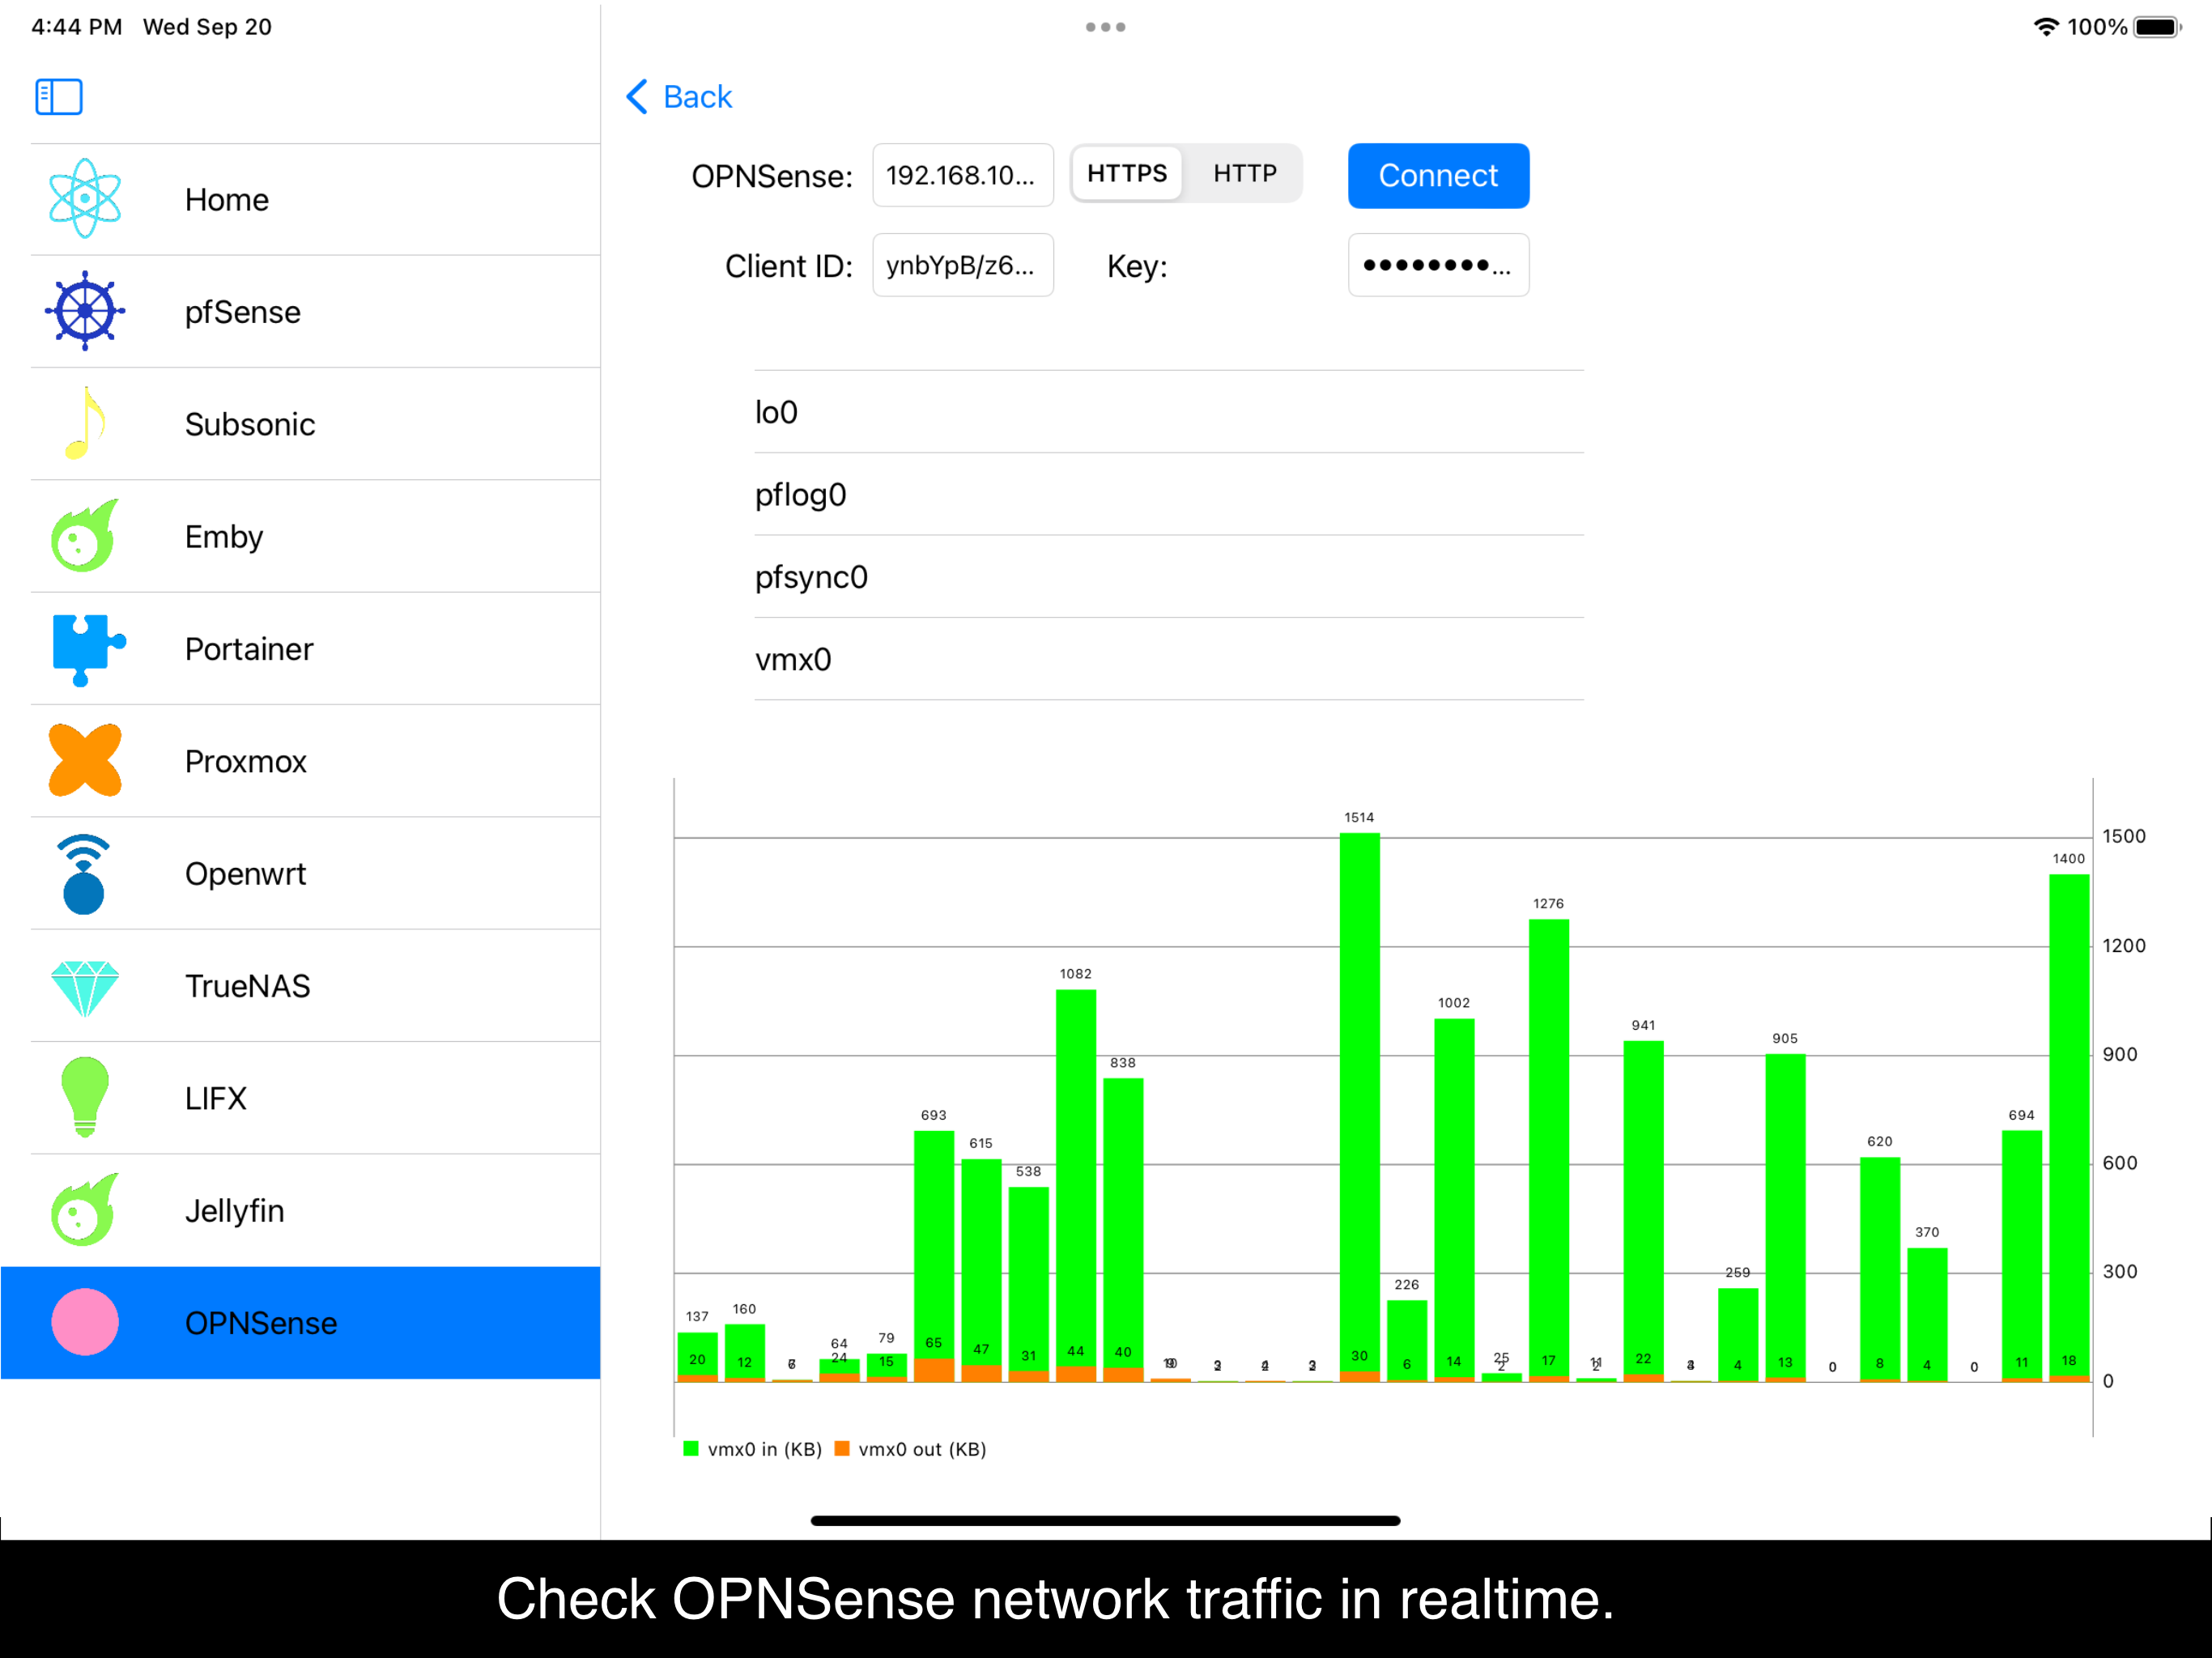Image resolution: width=2212 pixels, height=1658 pixels.
Task: Click the Portainer puzzle piece icon
Action: pyautogui.click(x=88, y=649)
